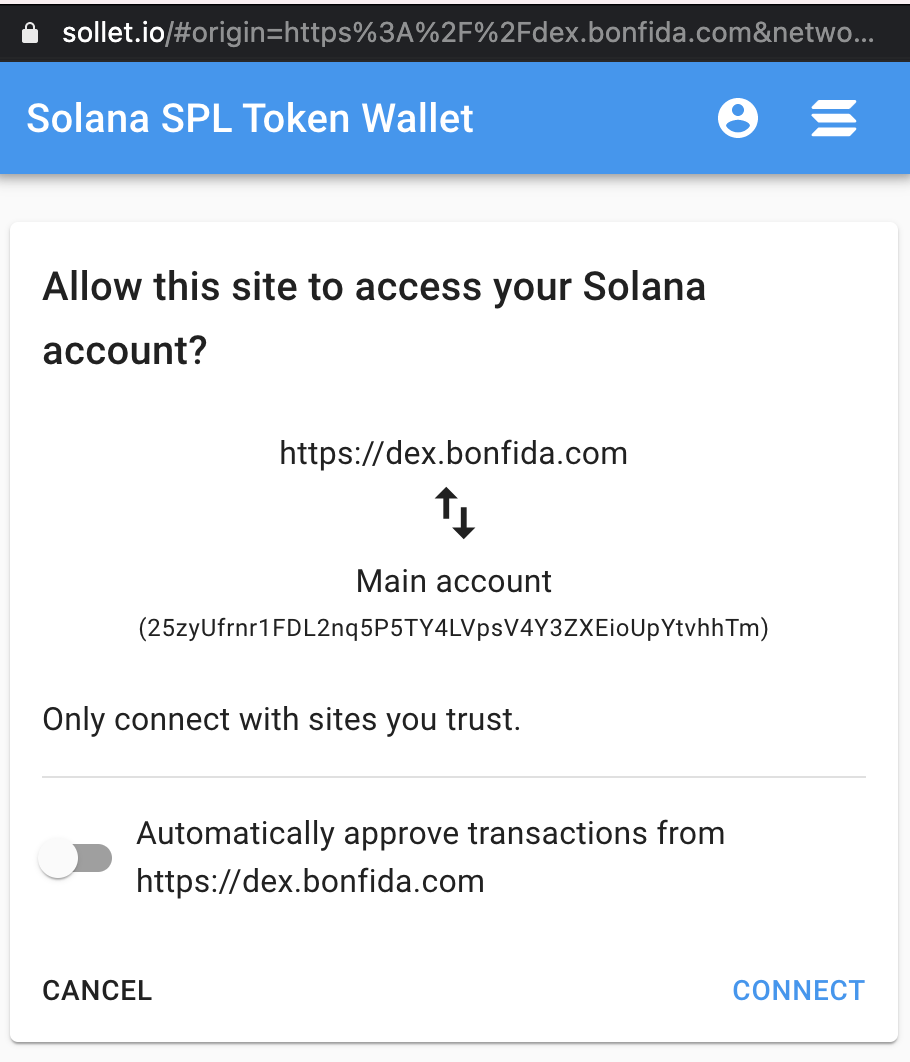Click the Main account label
The width and height of the screenshot is (910, 1062).
454,581
